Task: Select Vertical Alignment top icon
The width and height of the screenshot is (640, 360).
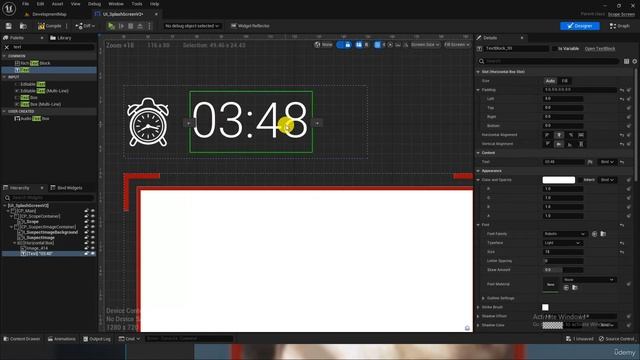Action: [548, 144]
